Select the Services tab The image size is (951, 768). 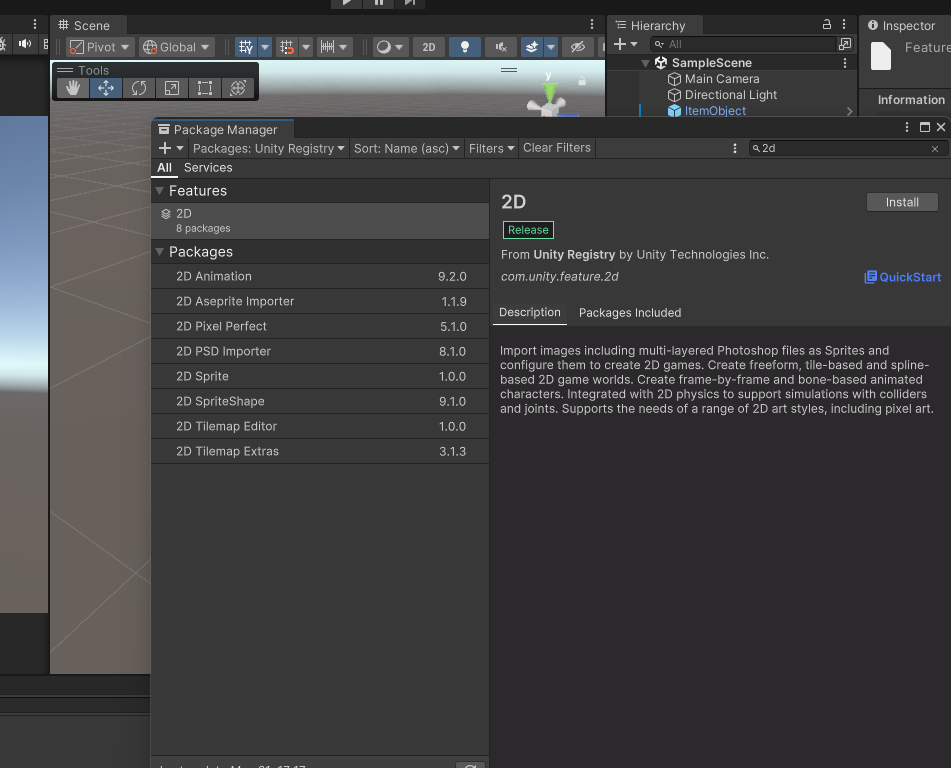208,167
